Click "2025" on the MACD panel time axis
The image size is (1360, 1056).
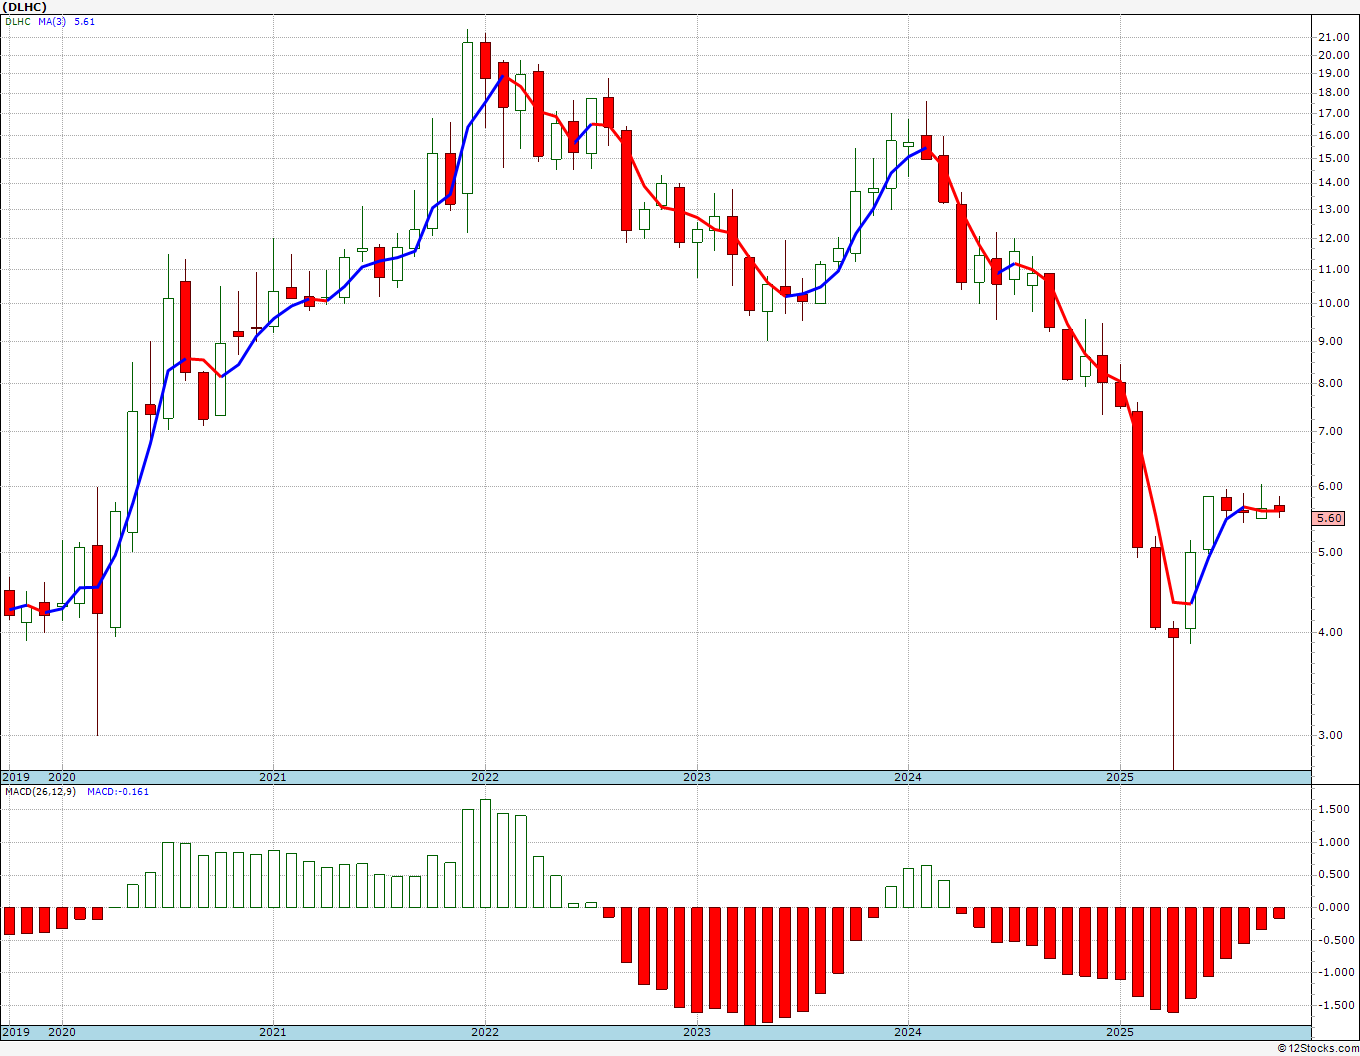tap(1120, 1032)
